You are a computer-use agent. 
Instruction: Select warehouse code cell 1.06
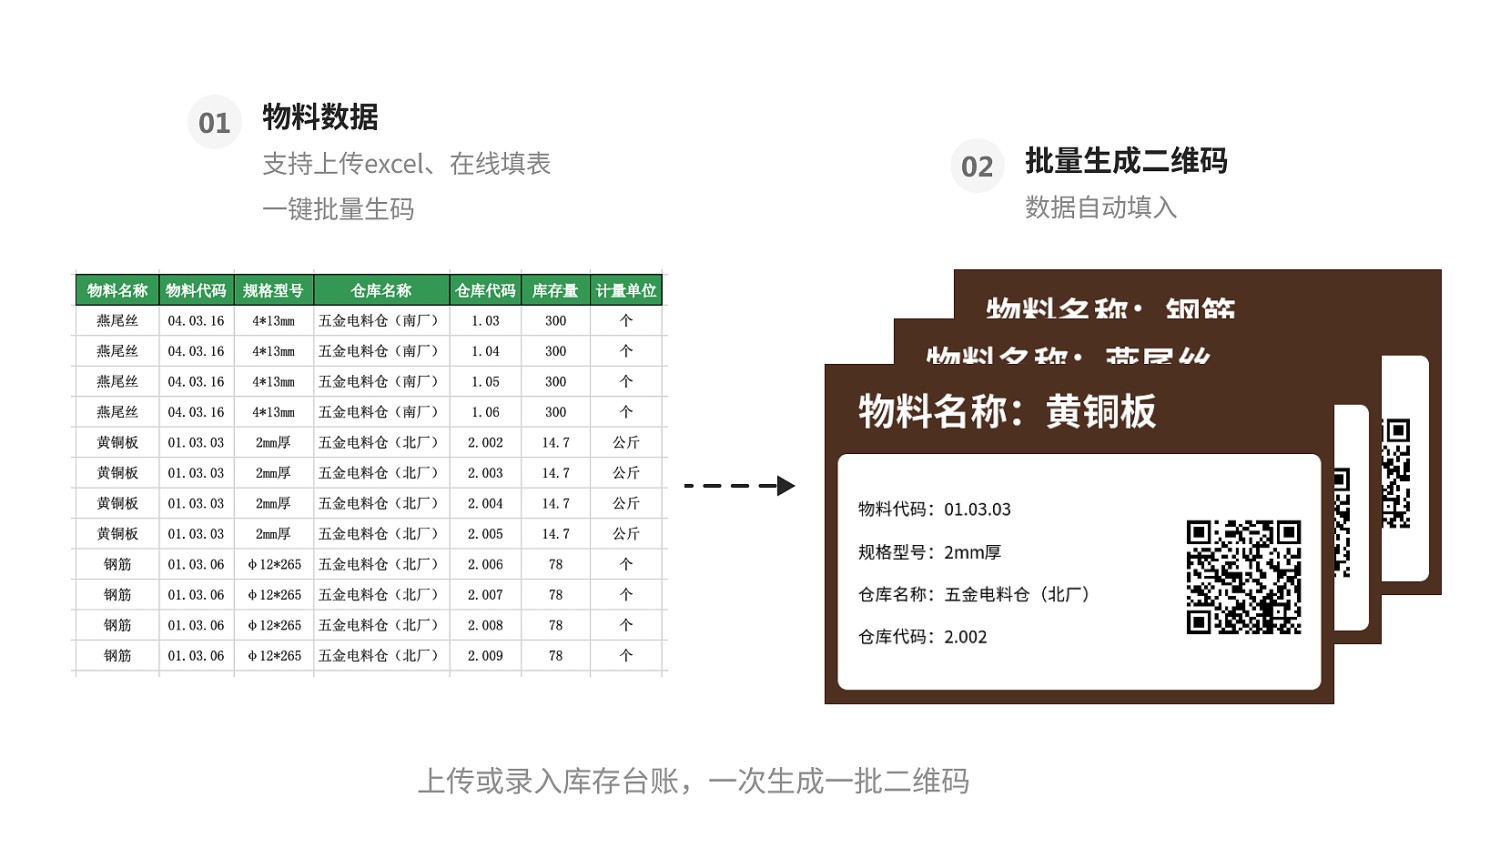point(485,412)
